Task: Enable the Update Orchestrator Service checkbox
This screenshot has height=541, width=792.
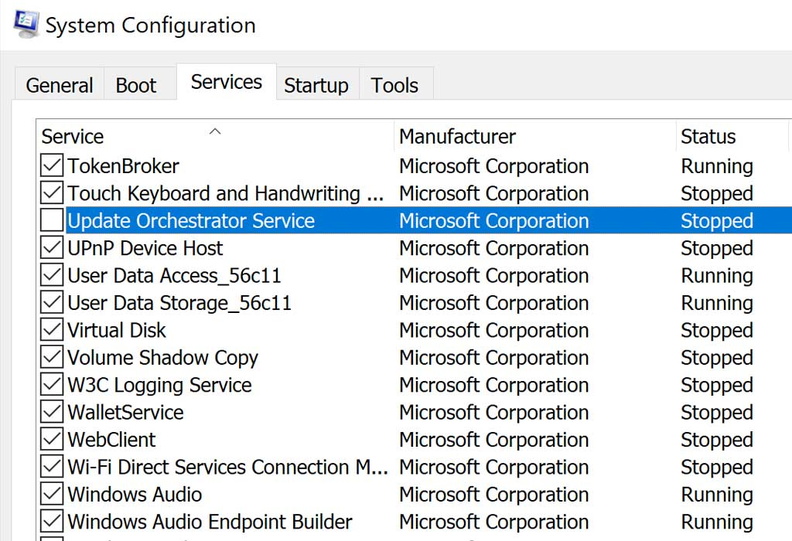Action: (52, 220)
